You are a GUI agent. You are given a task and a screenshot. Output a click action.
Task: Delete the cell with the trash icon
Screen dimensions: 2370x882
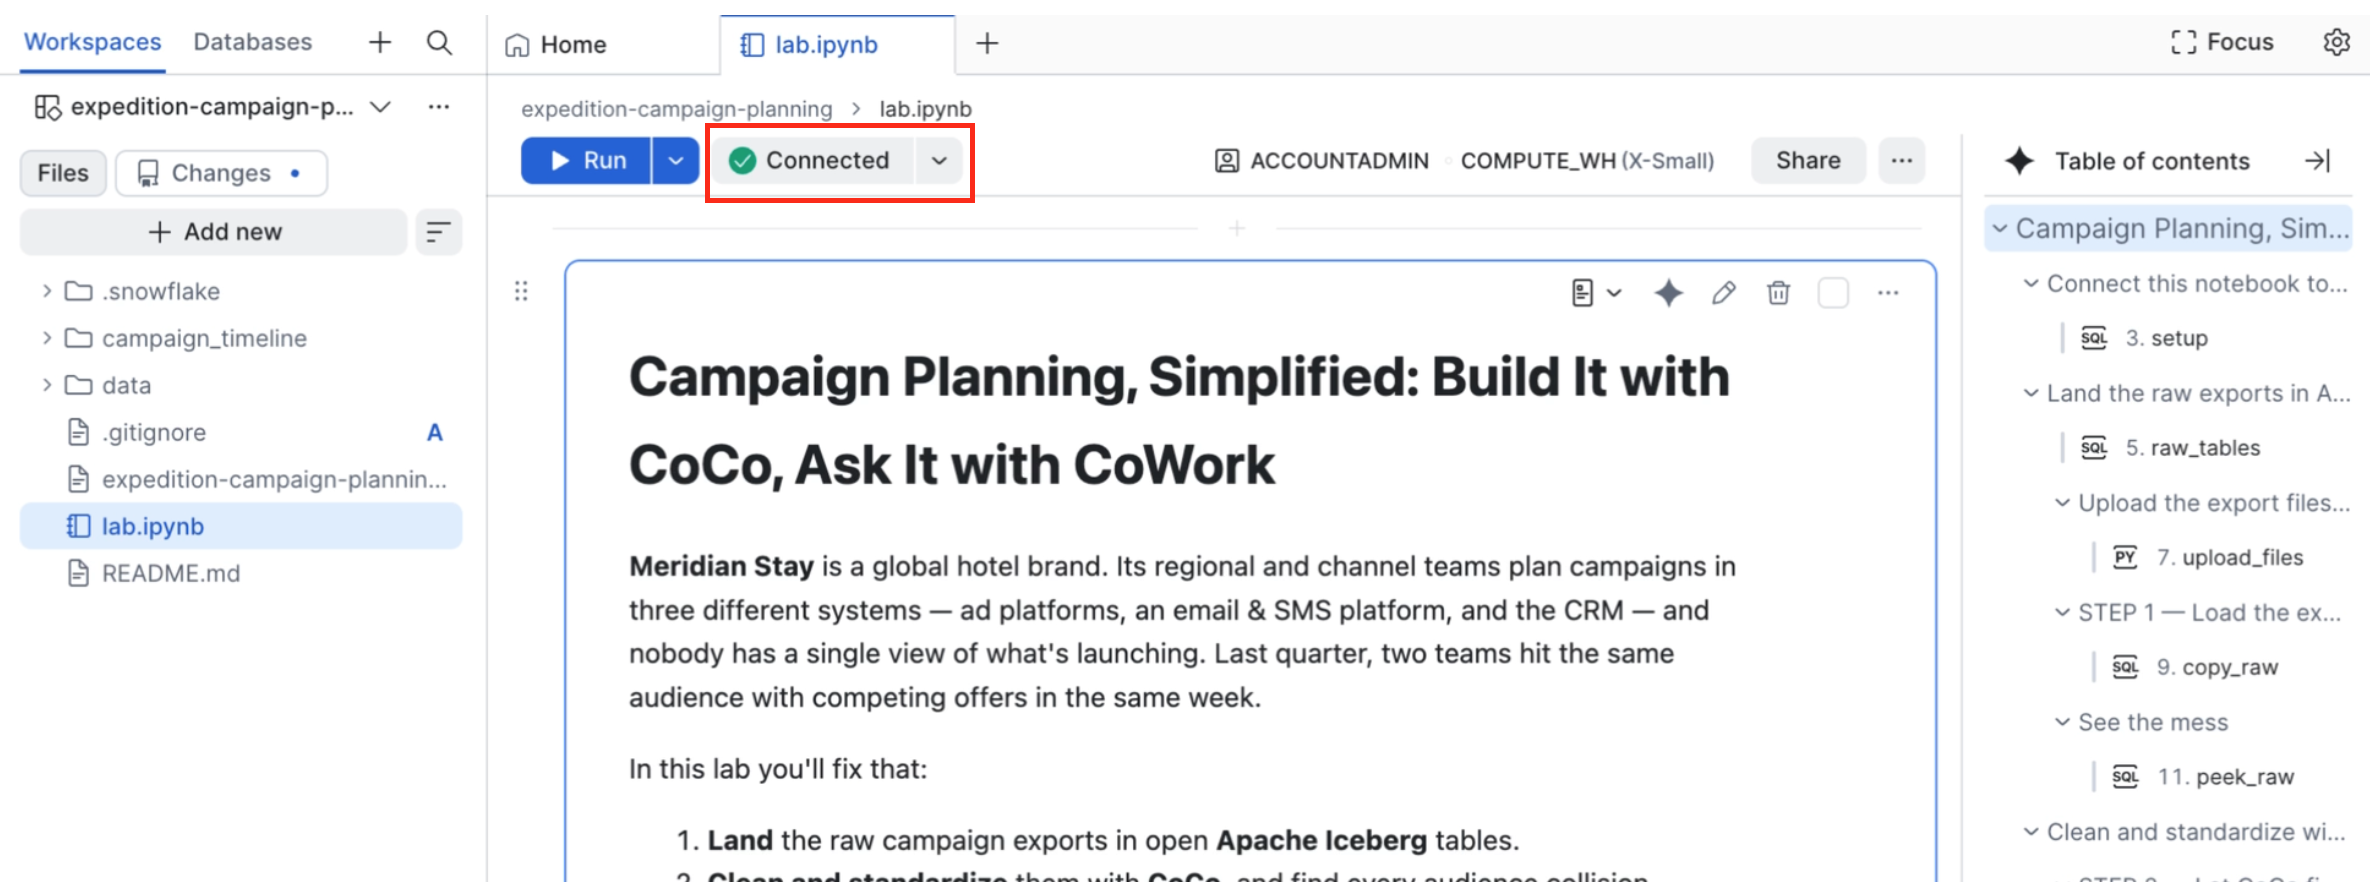pos(1778,293)
